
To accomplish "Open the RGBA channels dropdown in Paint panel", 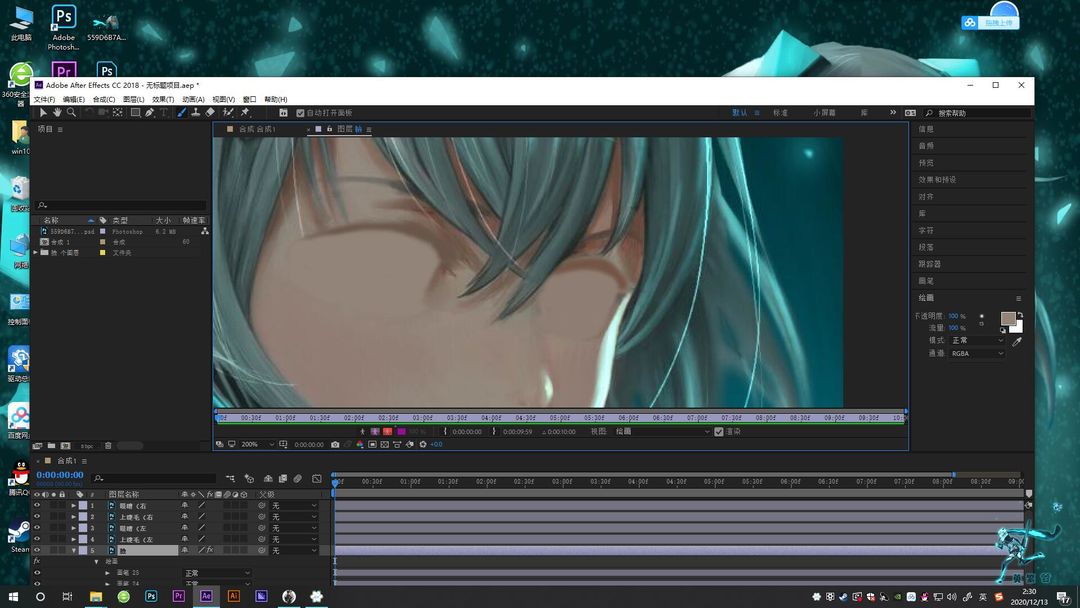I will click(977, 354).
